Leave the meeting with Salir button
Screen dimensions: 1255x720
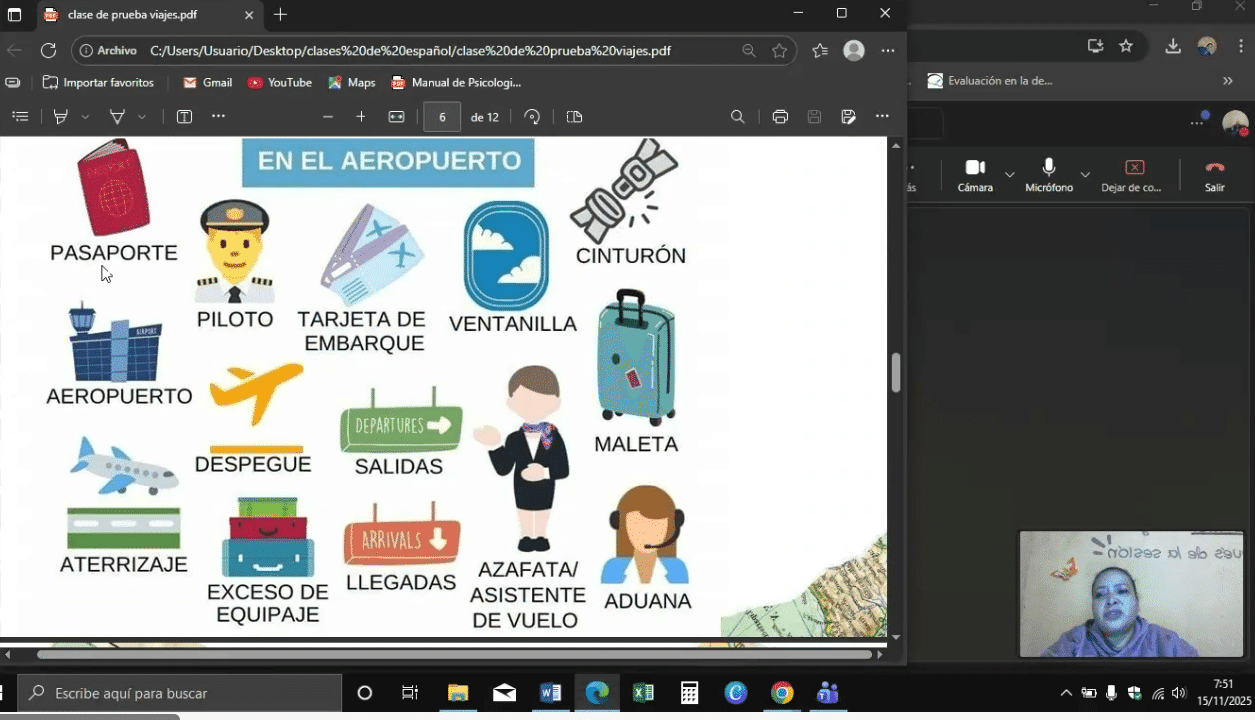click(x=1214, y=174)
